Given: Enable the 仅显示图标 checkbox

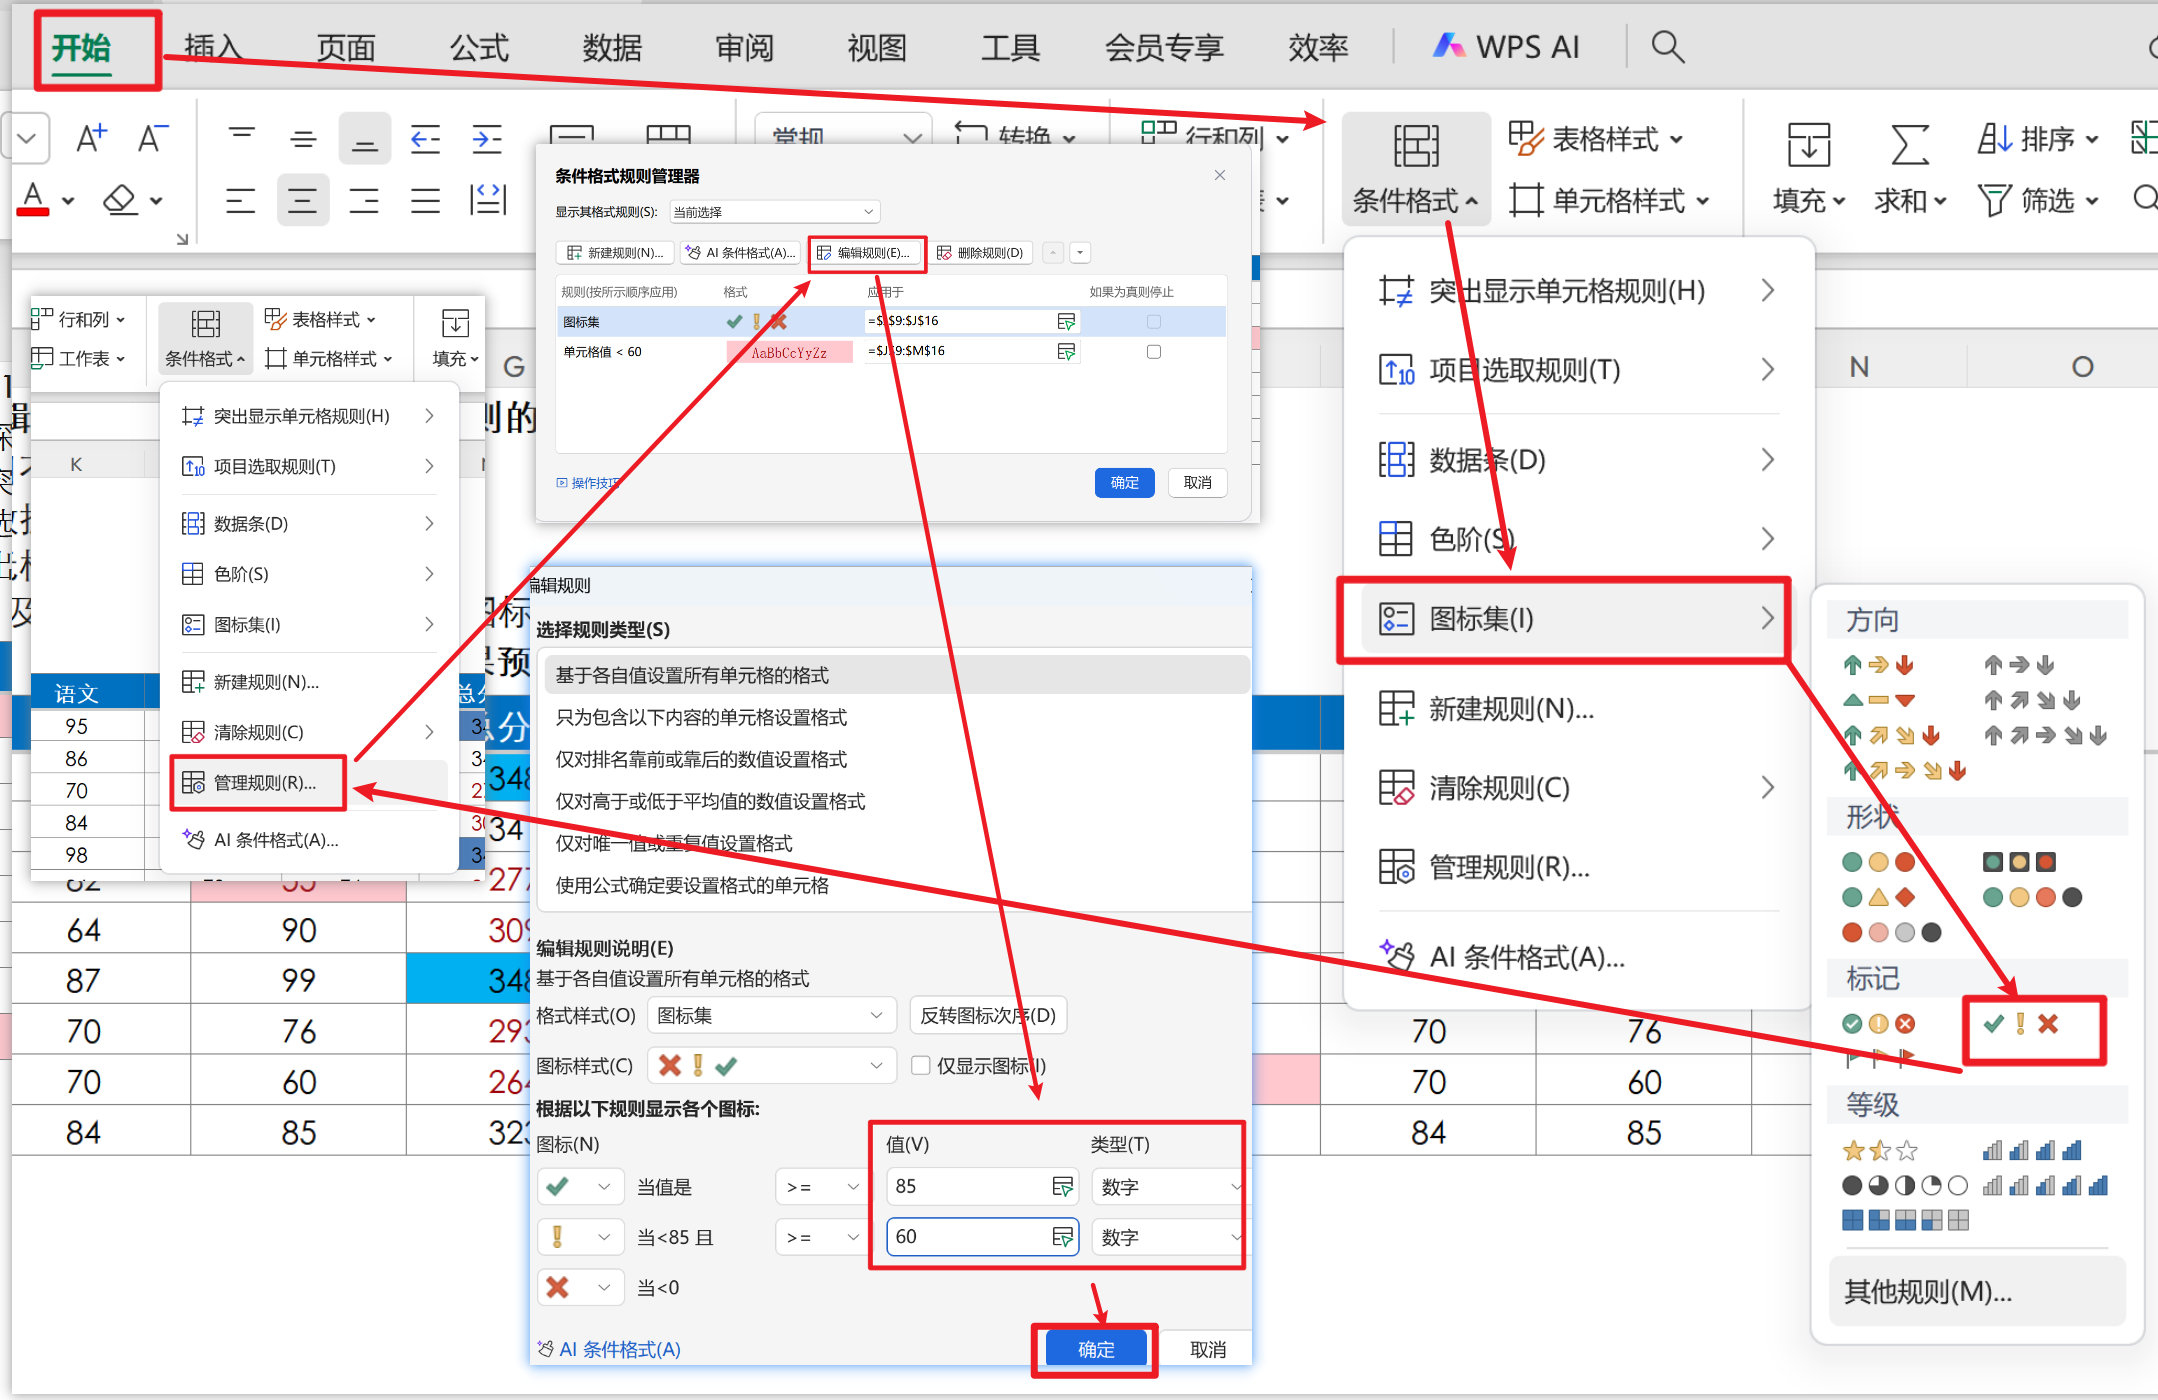Looking at the screenshot, I should point(921,1066).
